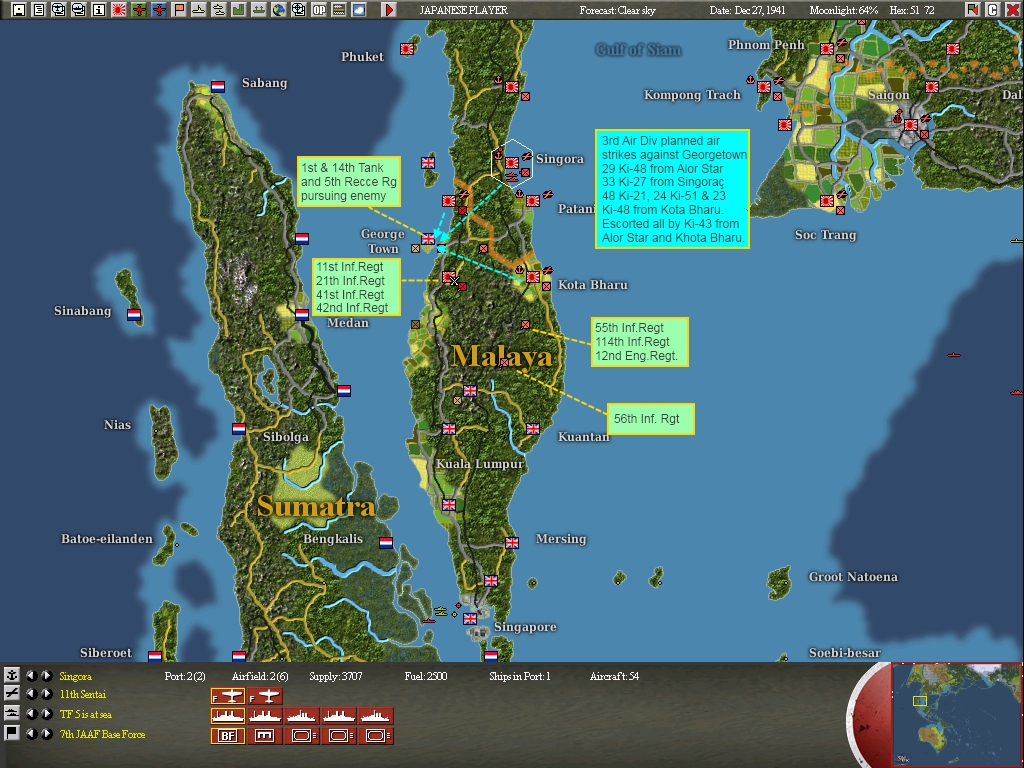Click the BF base force unit icon

(x=227, y=734)
